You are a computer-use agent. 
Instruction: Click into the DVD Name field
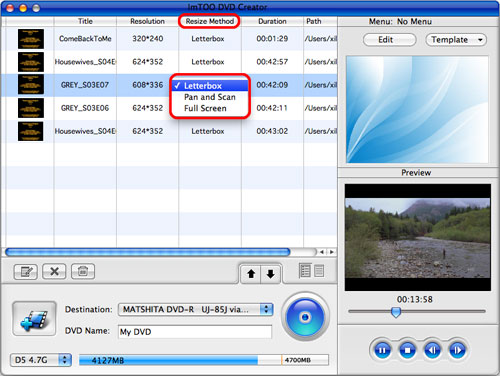pyautogui.click(x=195, y=332)
